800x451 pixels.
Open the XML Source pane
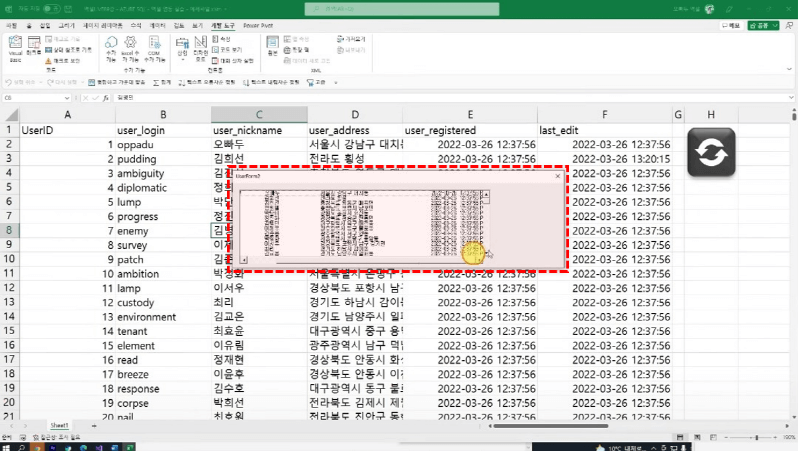(x=272, y=46)
